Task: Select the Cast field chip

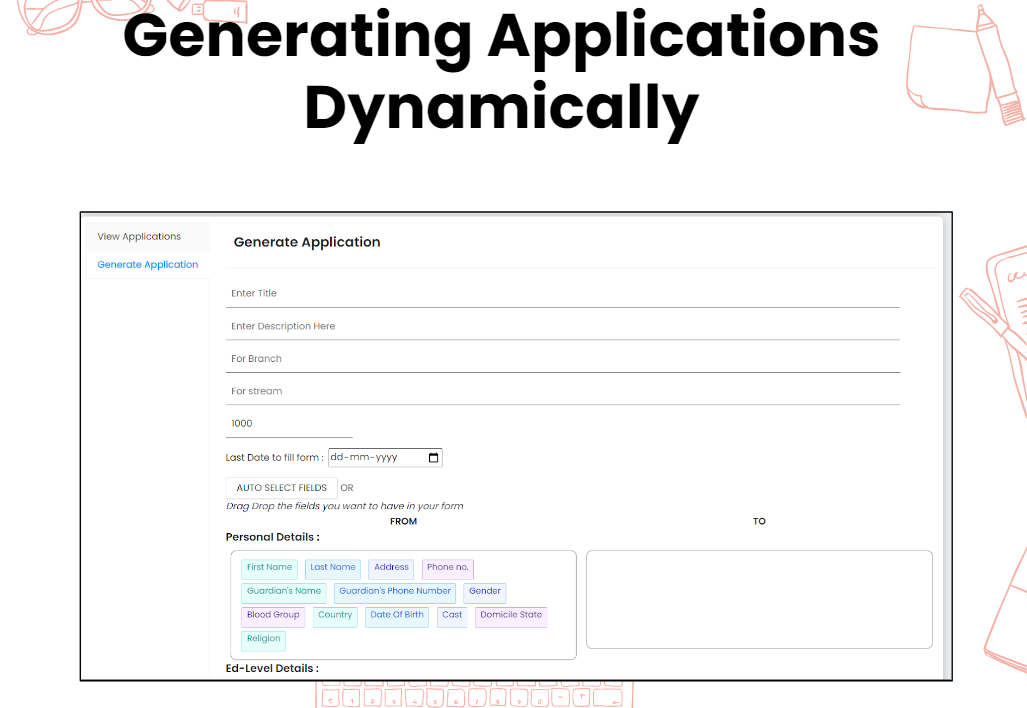Action: click(x=452, y=616)
